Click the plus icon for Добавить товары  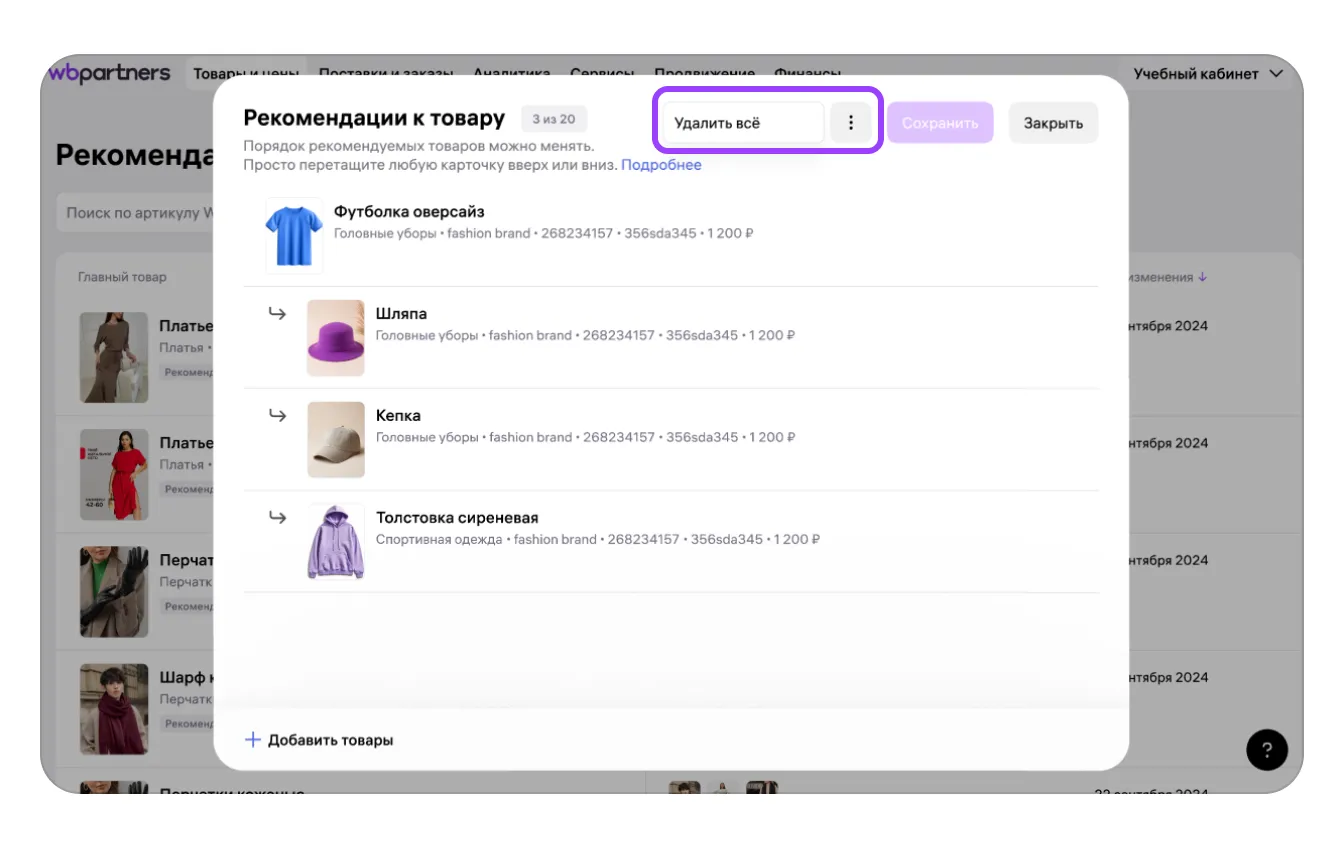click(253, 740)
